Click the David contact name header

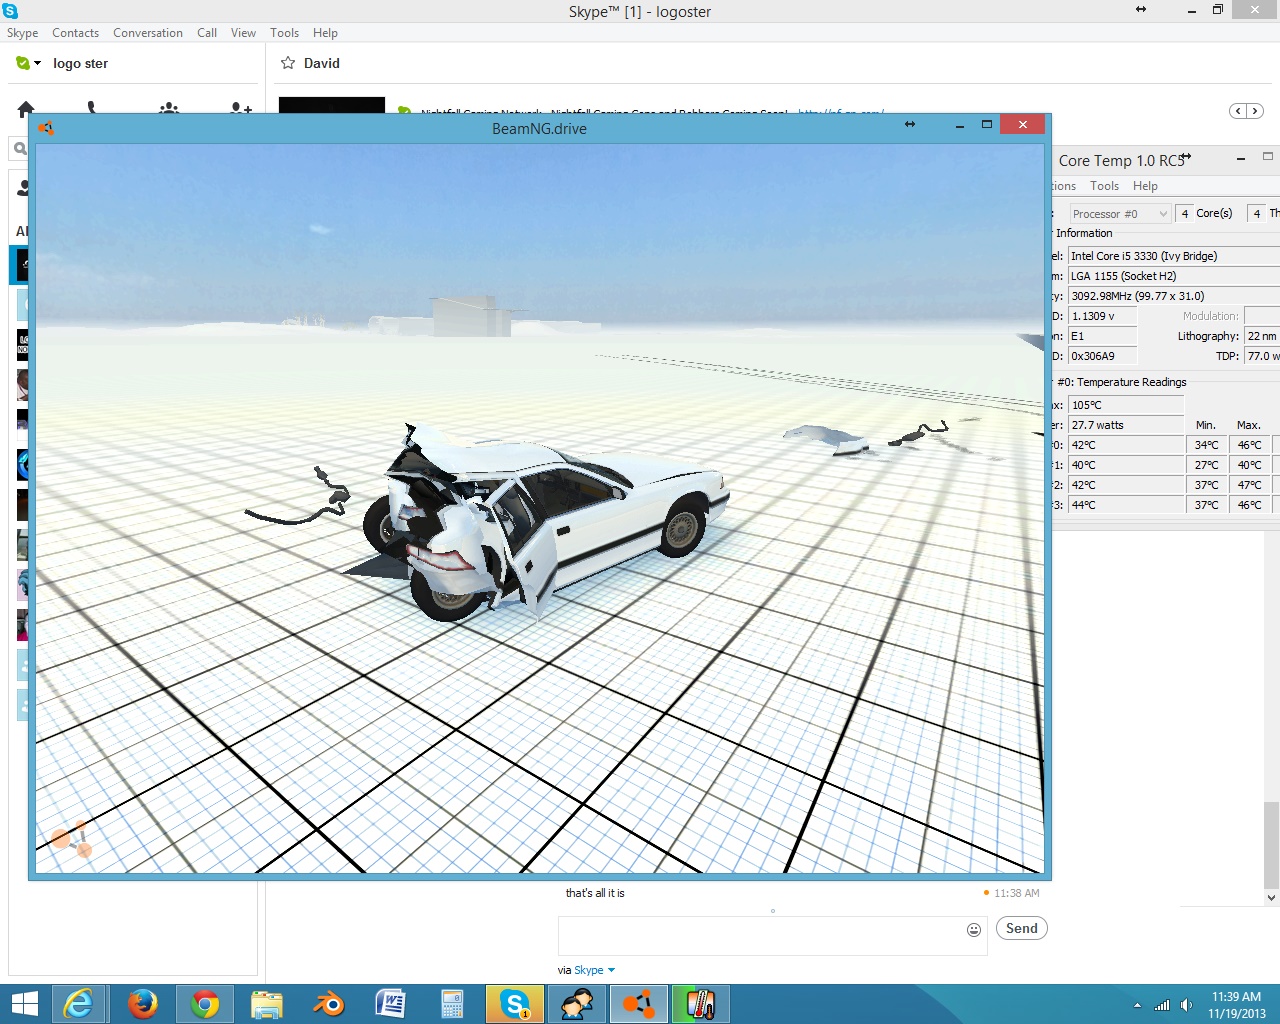[x=322, y=63]
